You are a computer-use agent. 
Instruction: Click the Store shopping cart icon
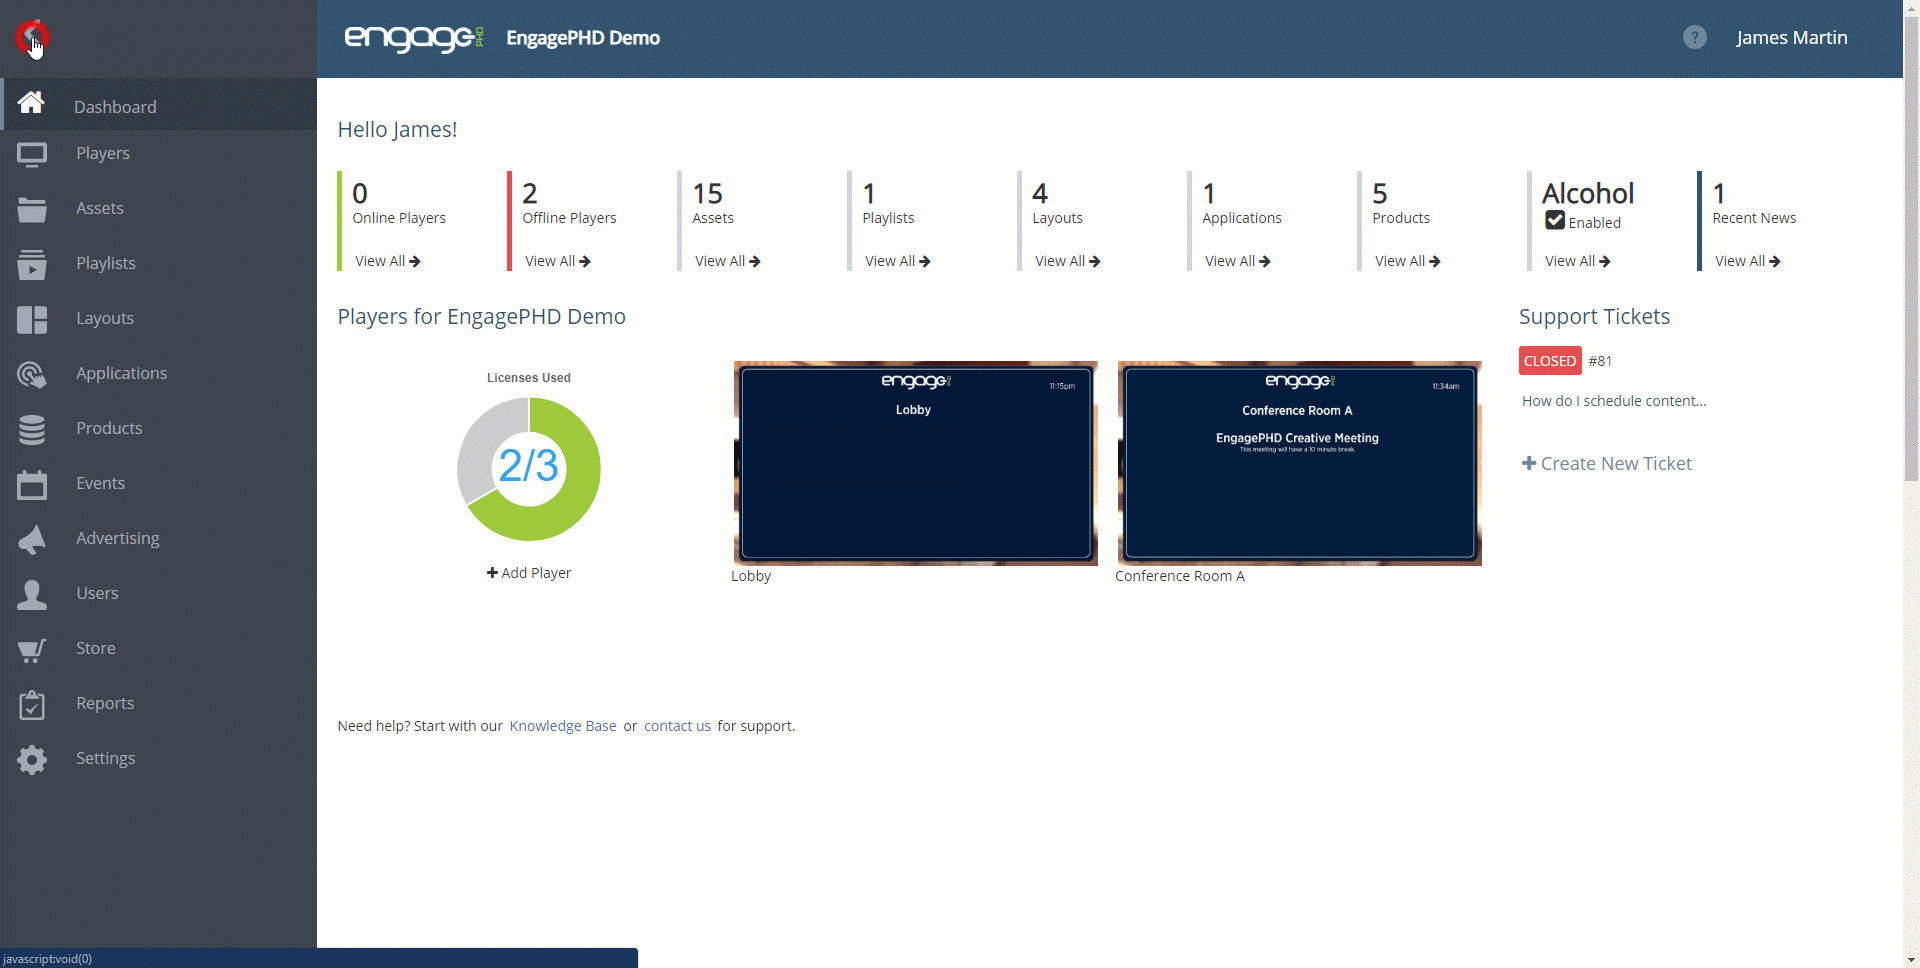32,650
